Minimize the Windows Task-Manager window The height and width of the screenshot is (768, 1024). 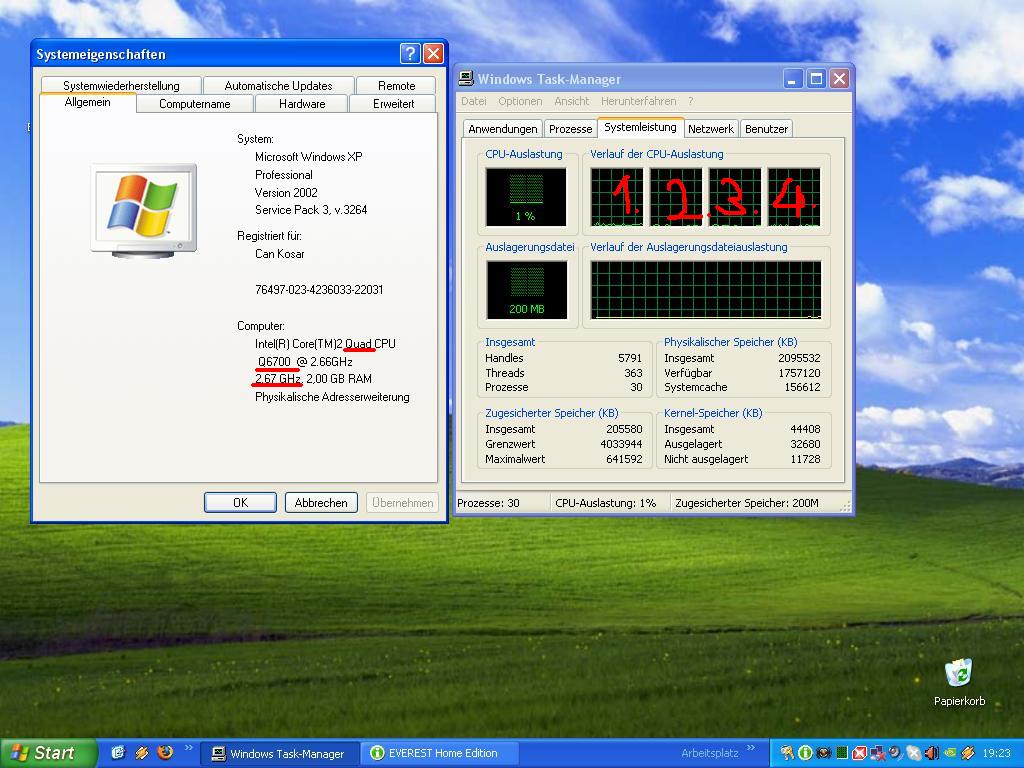[x=792, y=79]
